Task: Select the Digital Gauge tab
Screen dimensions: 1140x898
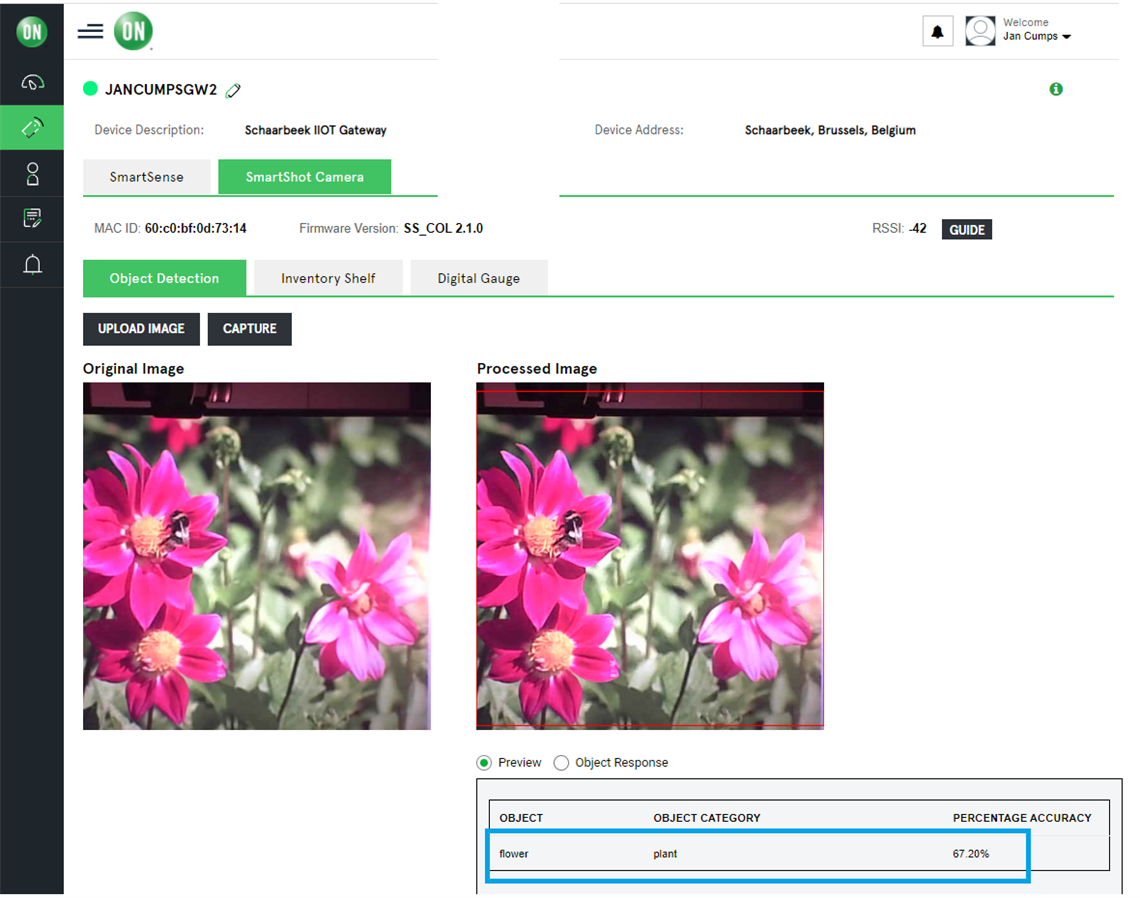Action: pos(478,278)
